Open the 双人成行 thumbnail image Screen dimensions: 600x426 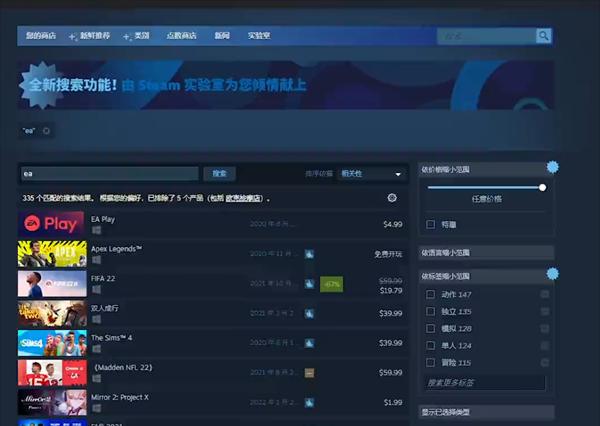click(x=52, y=313)
